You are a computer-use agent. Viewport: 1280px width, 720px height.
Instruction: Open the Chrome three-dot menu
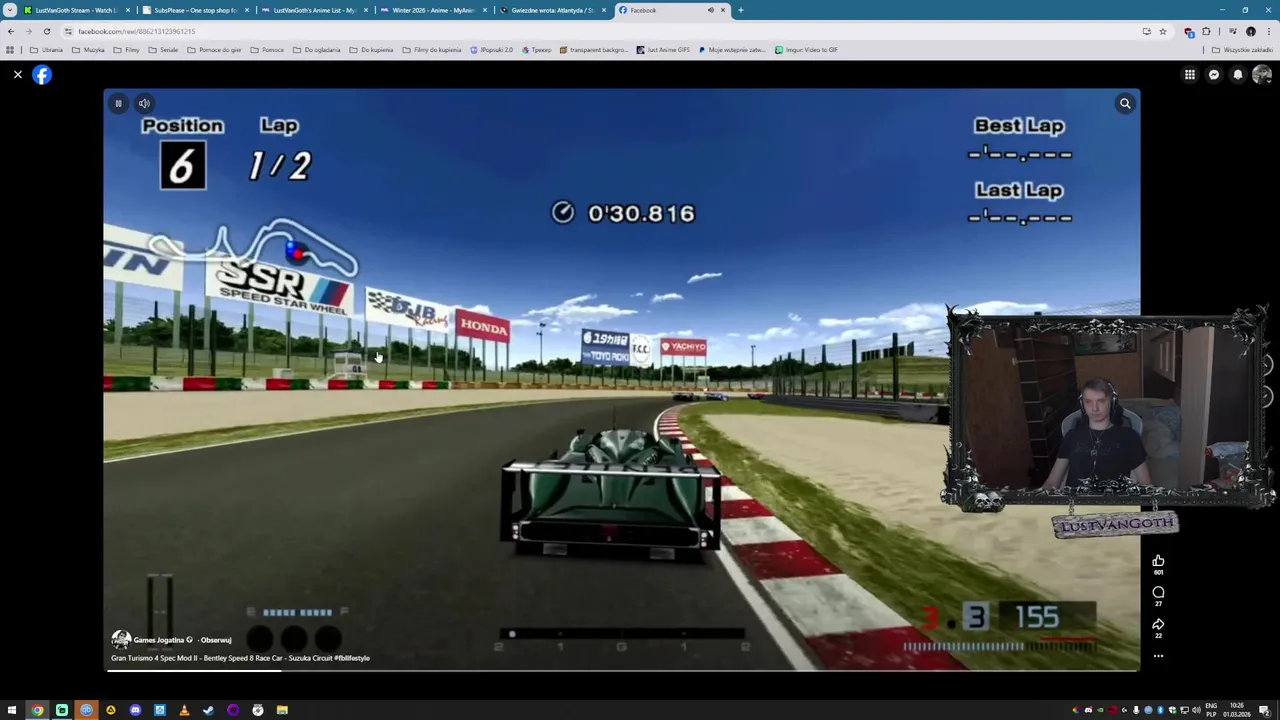point(1268,31)
